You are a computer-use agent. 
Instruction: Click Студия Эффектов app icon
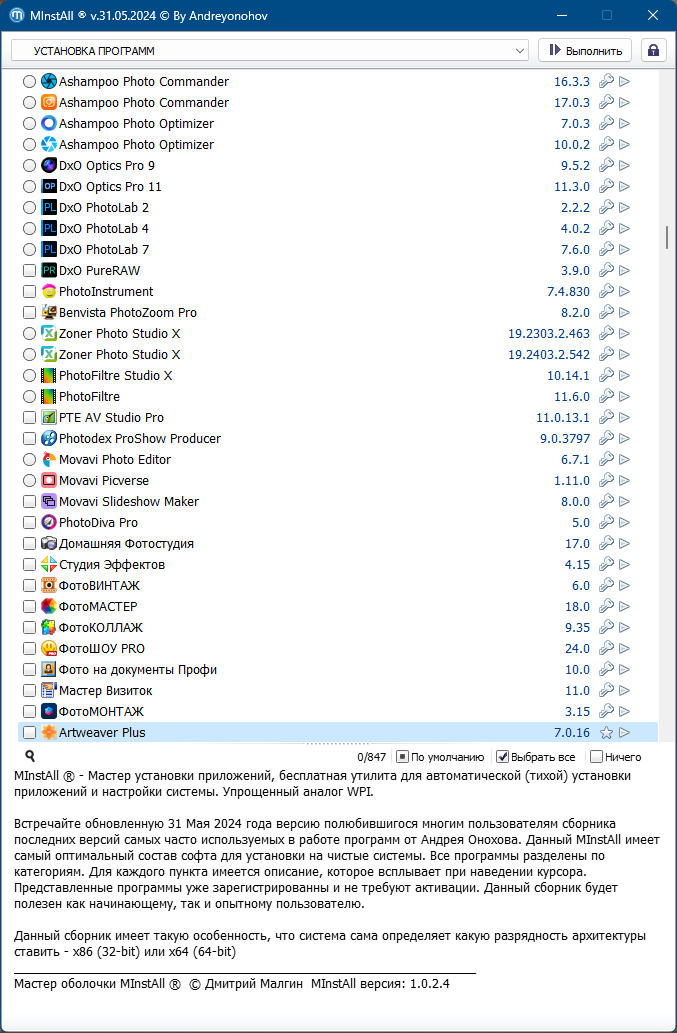(49, 565)
